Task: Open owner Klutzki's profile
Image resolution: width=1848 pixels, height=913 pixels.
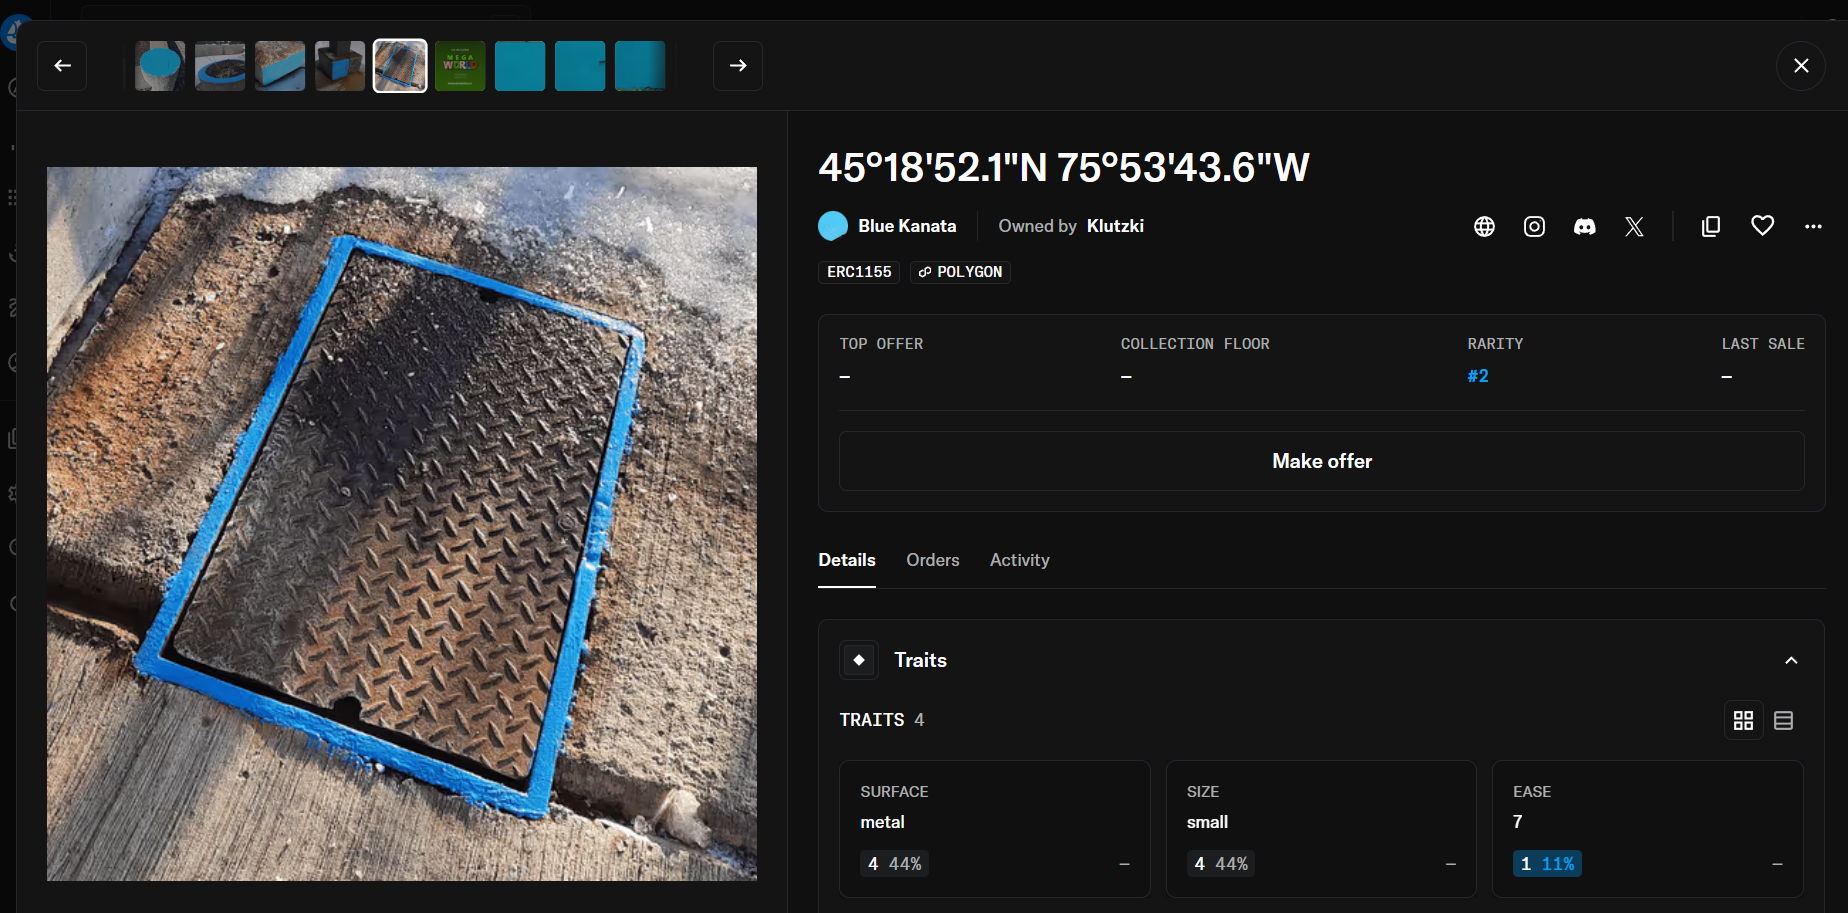Action: (1115, 226)
